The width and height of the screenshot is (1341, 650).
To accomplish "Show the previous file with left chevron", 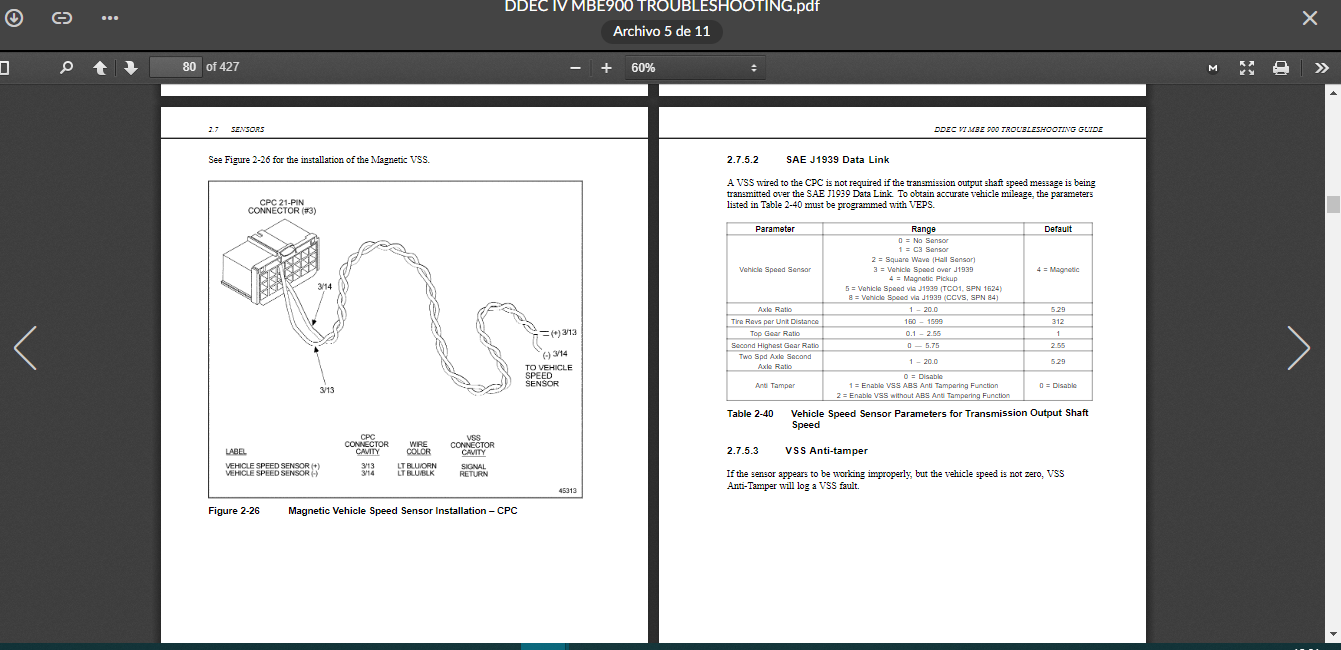I will (25, 347).
